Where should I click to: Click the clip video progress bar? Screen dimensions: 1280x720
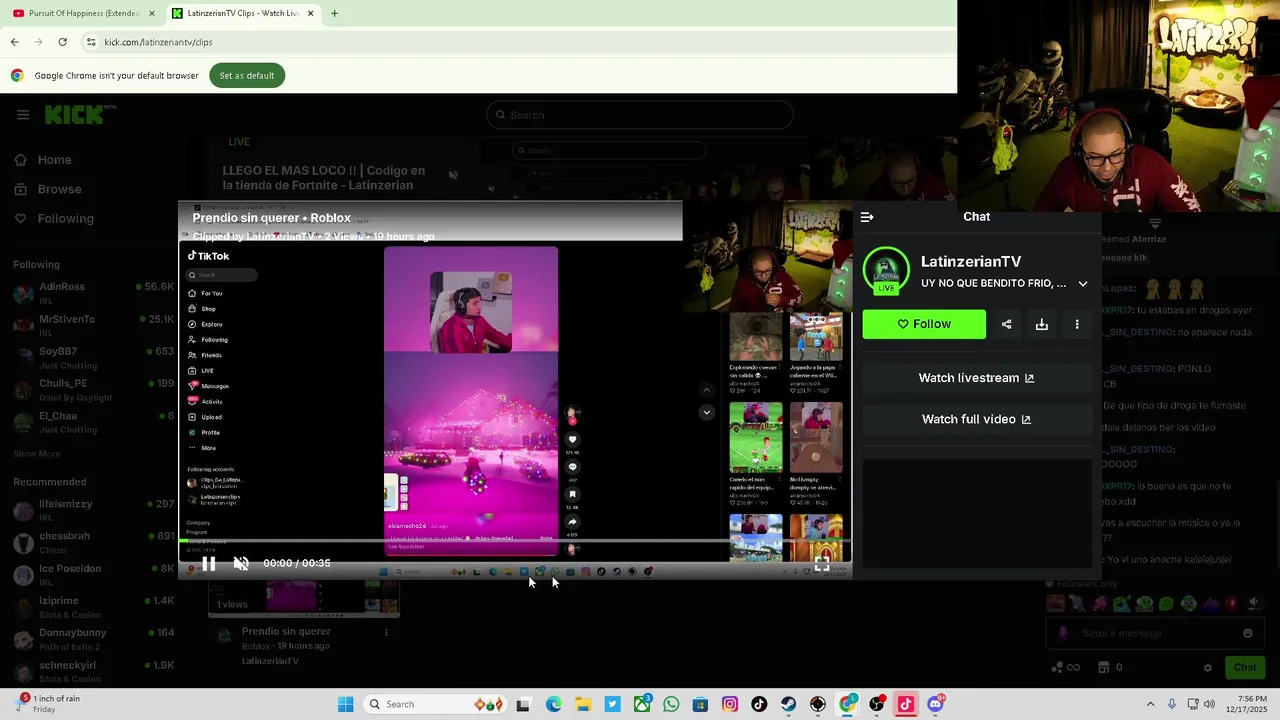(x=515, y=542)
